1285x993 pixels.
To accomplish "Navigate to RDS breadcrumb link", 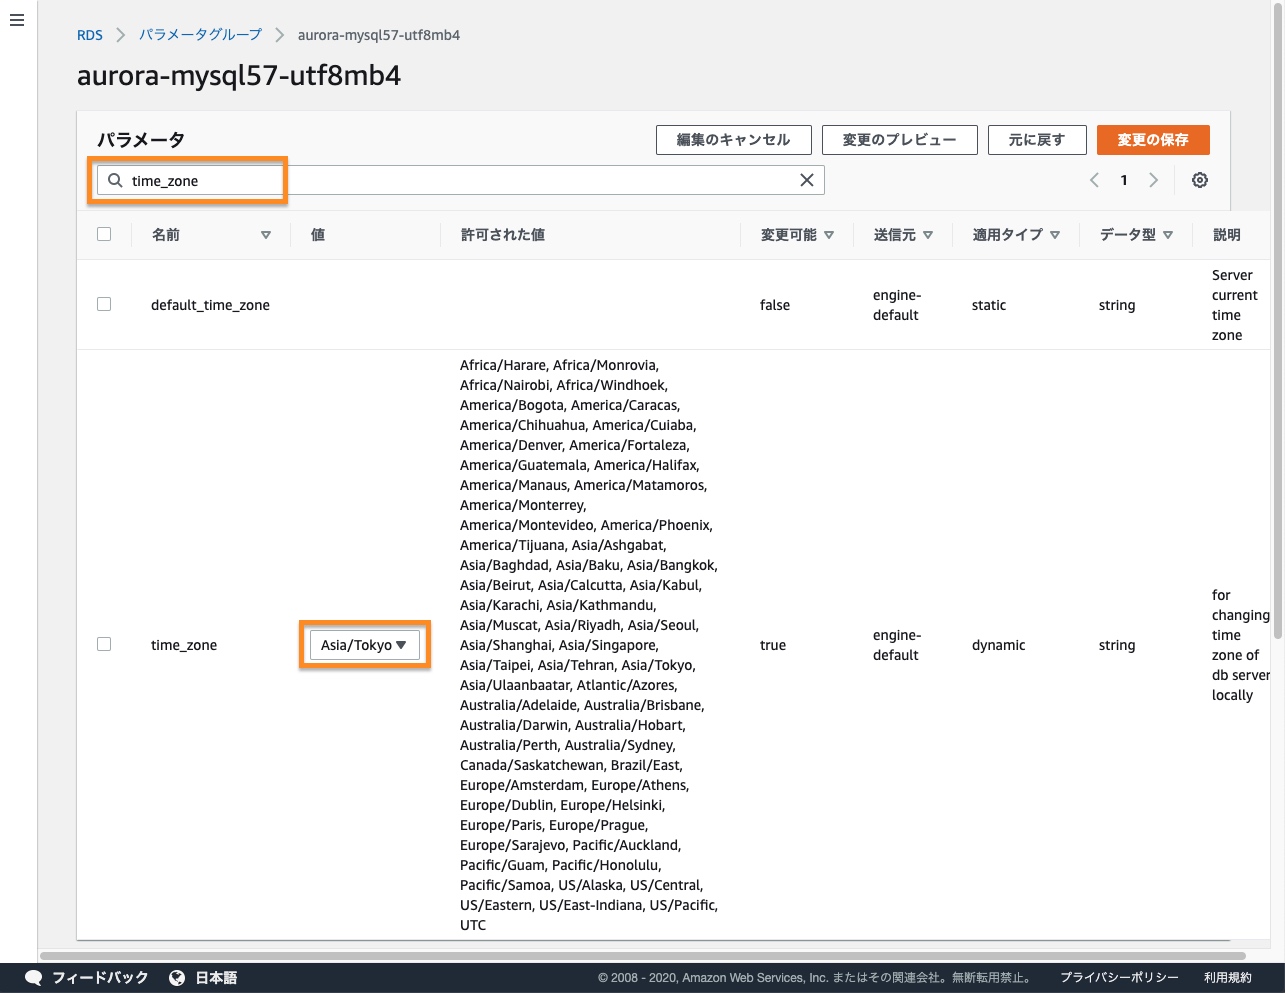I will 90,35.
